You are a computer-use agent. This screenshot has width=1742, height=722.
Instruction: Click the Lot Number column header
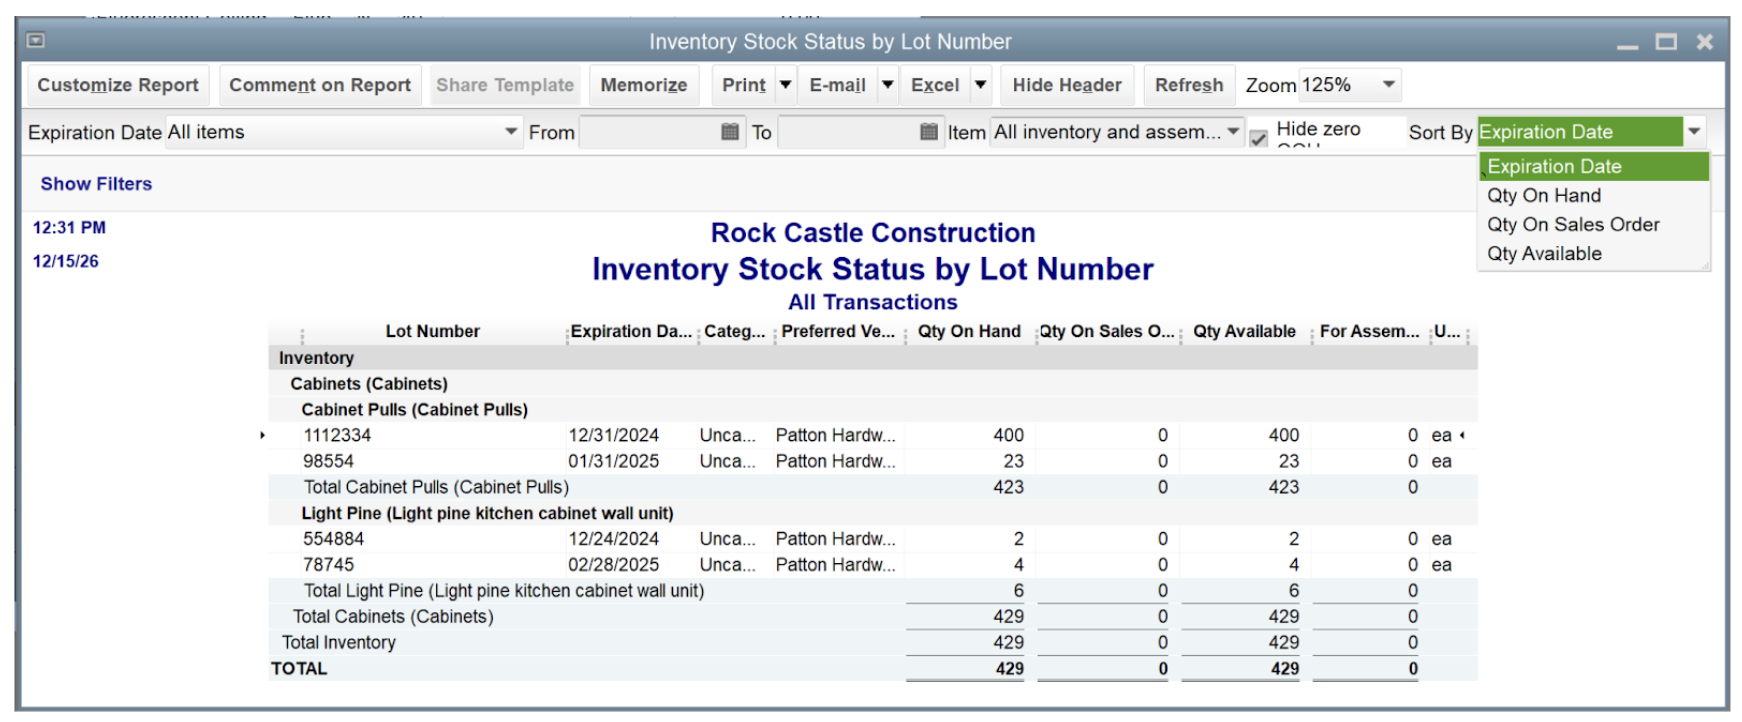pos(433,331)
